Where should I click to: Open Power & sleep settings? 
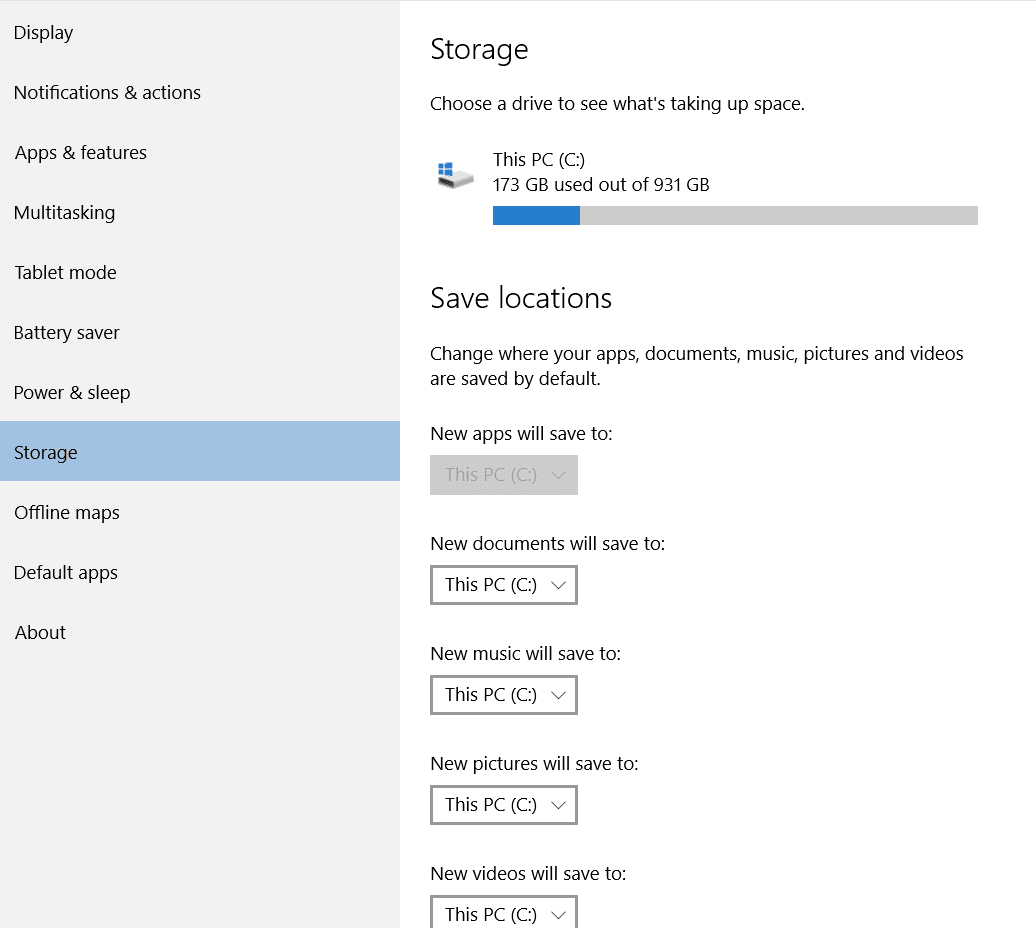point(200,393)
